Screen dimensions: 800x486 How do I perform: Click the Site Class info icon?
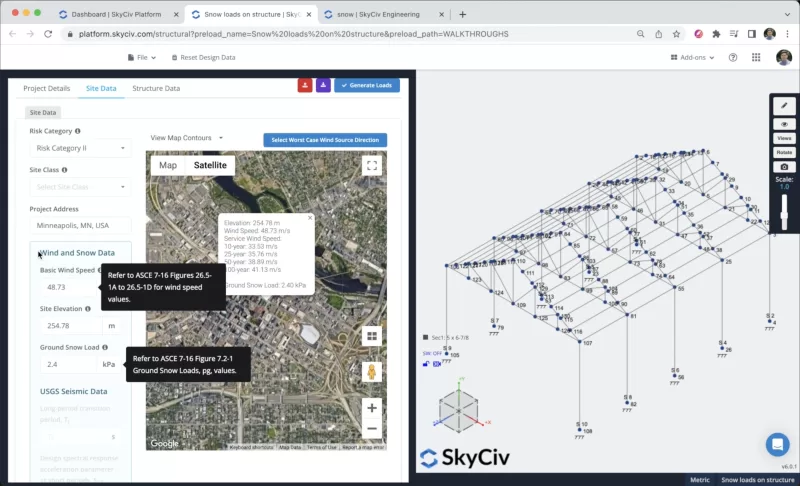pyautogui.click(x=64, y=170)
